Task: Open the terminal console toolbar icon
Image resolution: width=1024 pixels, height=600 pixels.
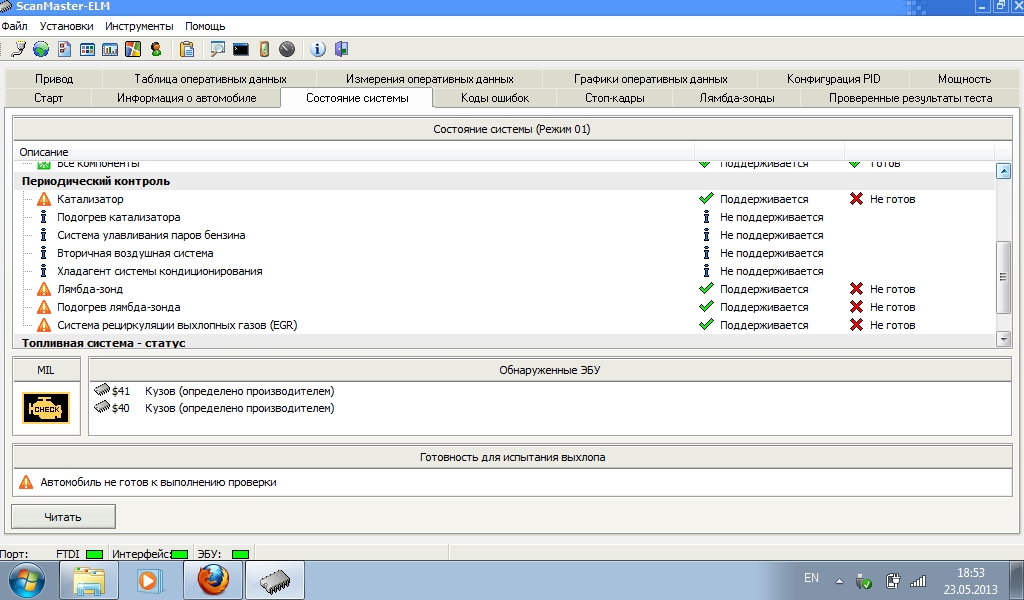Action: pyautogui.click(x=240, y=49)
